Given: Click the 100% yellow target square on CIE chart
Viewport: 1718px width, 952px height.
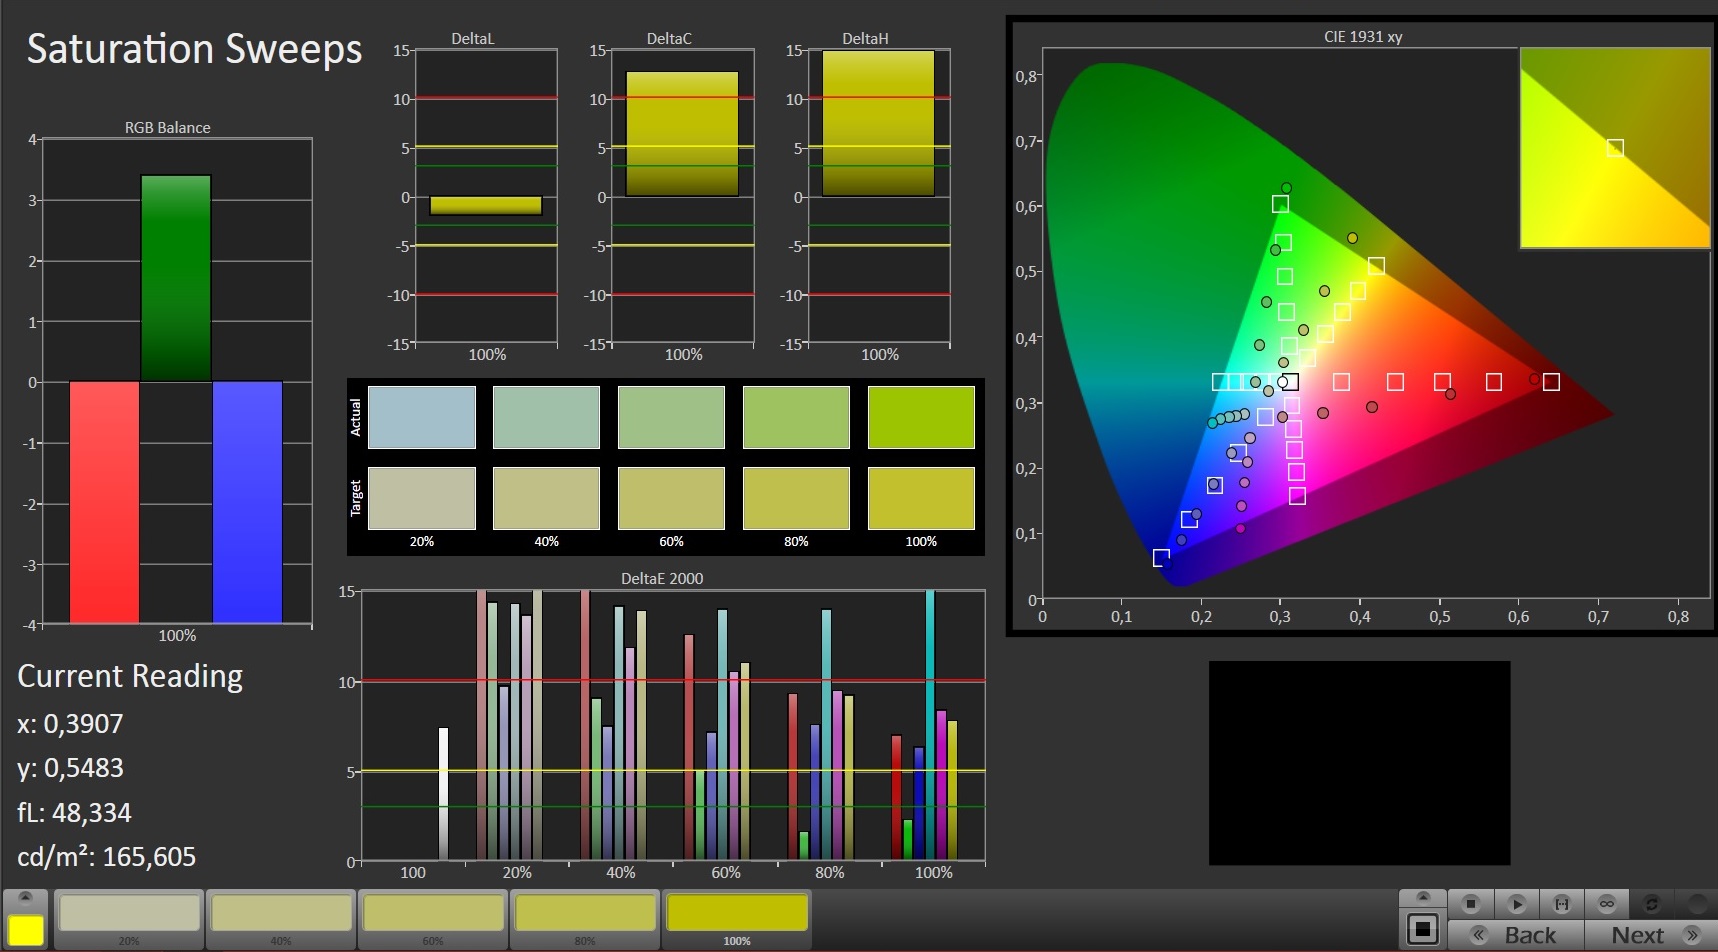Looking at the screenshot, I should 1376,266.
